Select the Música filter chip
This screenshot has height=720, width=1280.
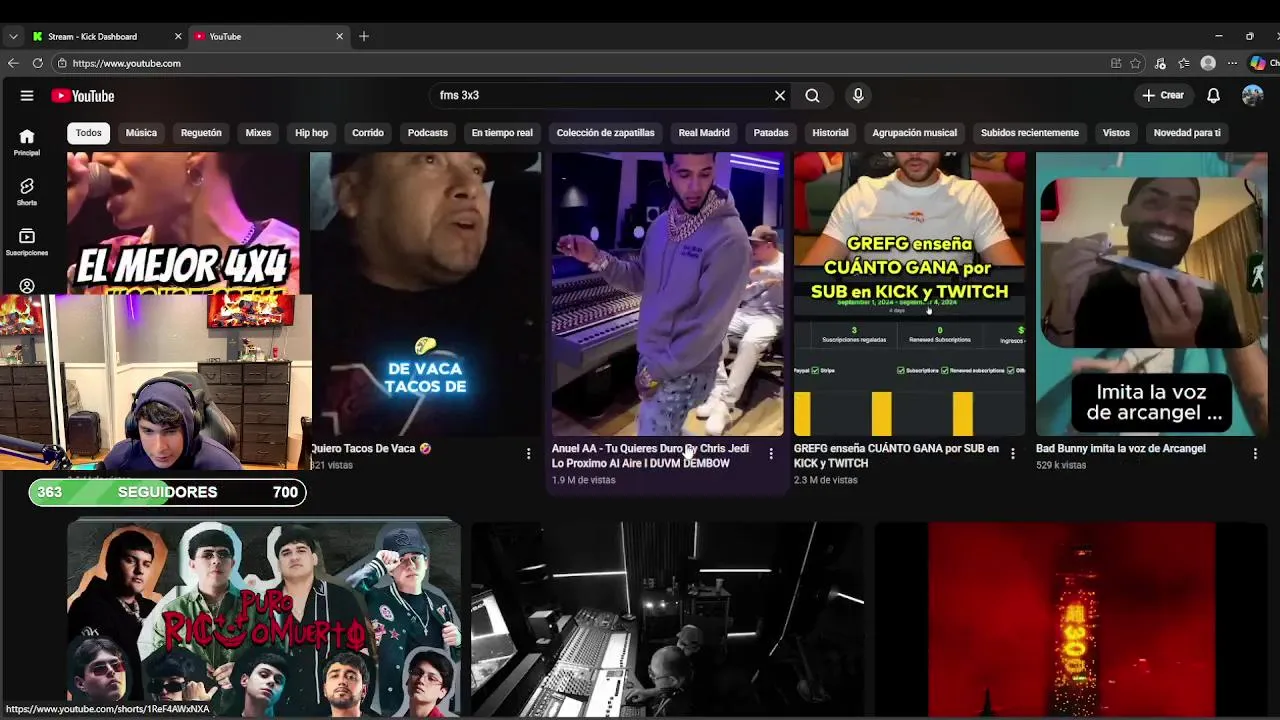click(141, 132)
